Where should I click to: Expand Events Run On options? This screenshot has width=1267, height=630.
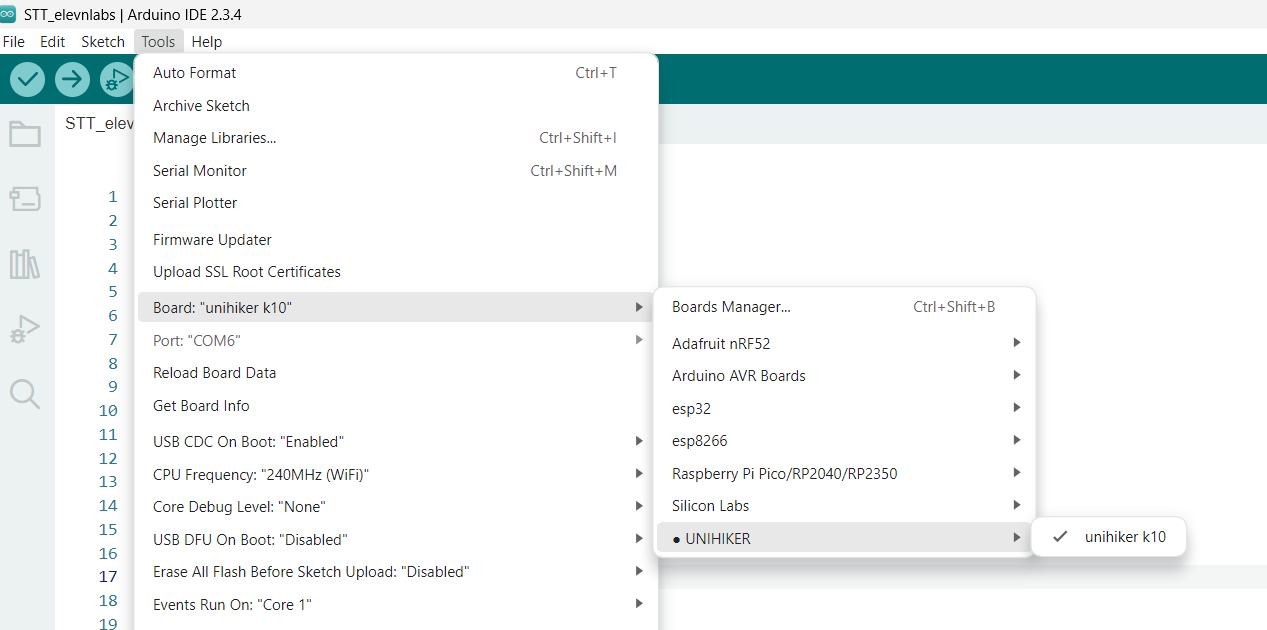point(396,605)
